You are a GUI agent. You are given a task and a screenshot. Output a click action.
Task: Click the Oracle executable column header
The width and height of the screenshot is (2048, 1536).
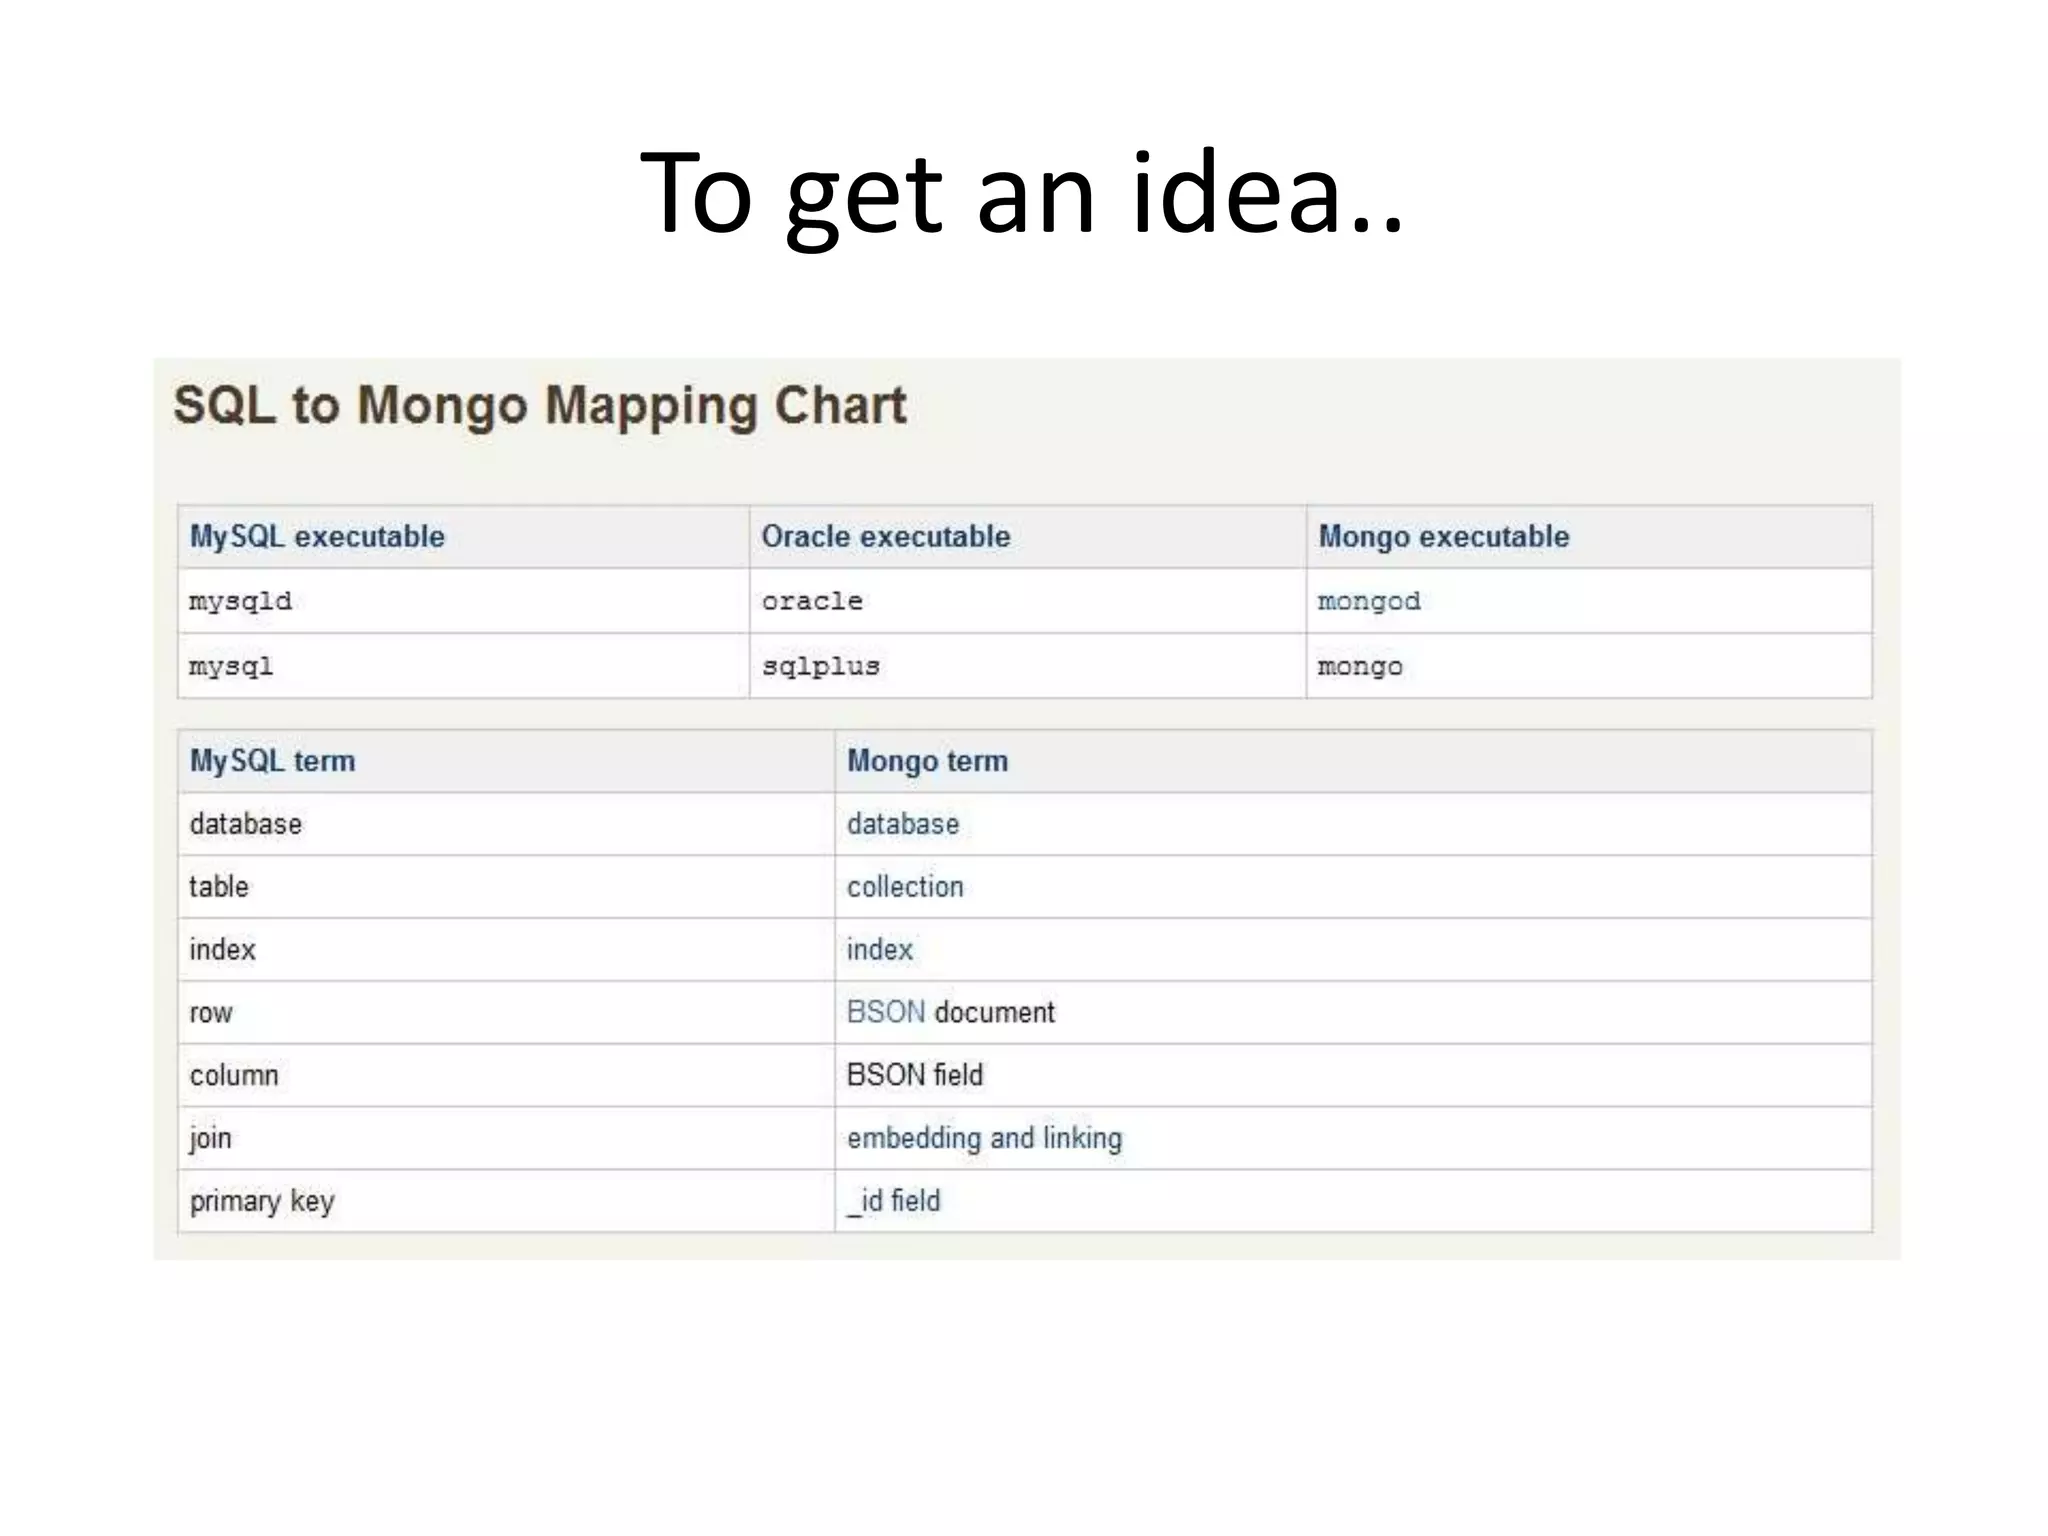[885, 537]
